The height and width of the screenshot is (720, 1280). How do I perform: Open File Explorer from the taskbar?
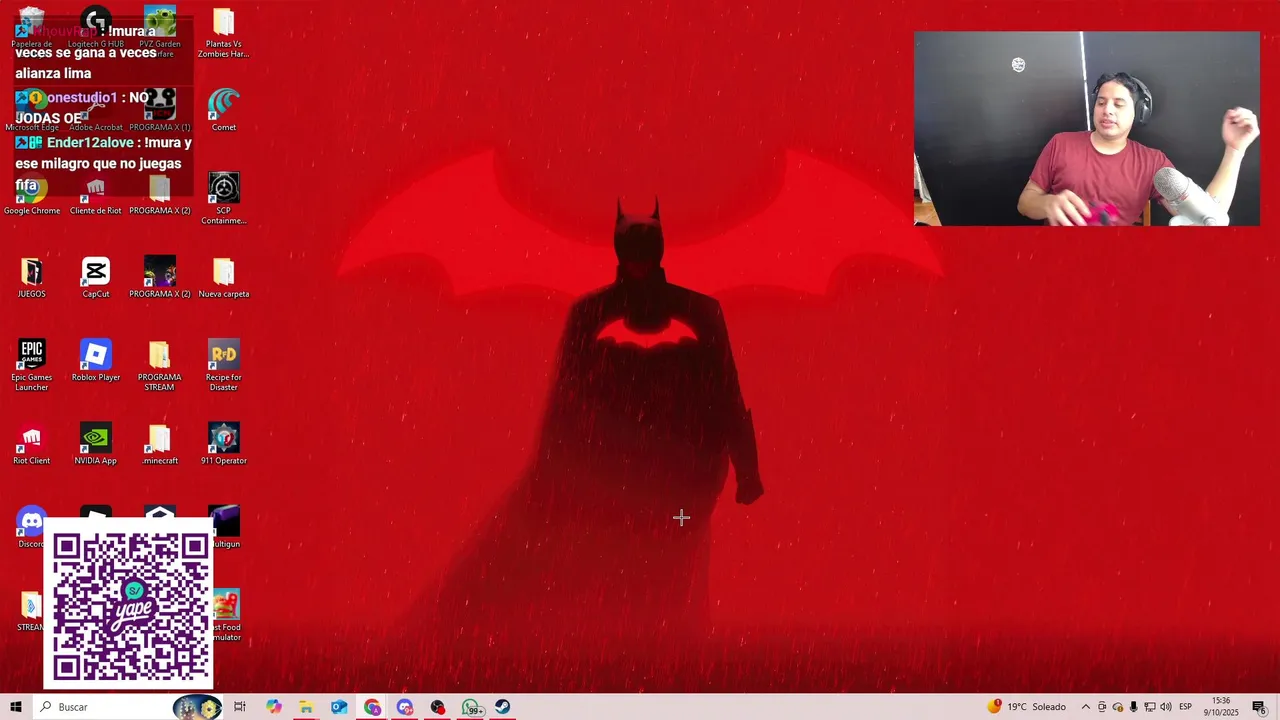coord(306,707)
